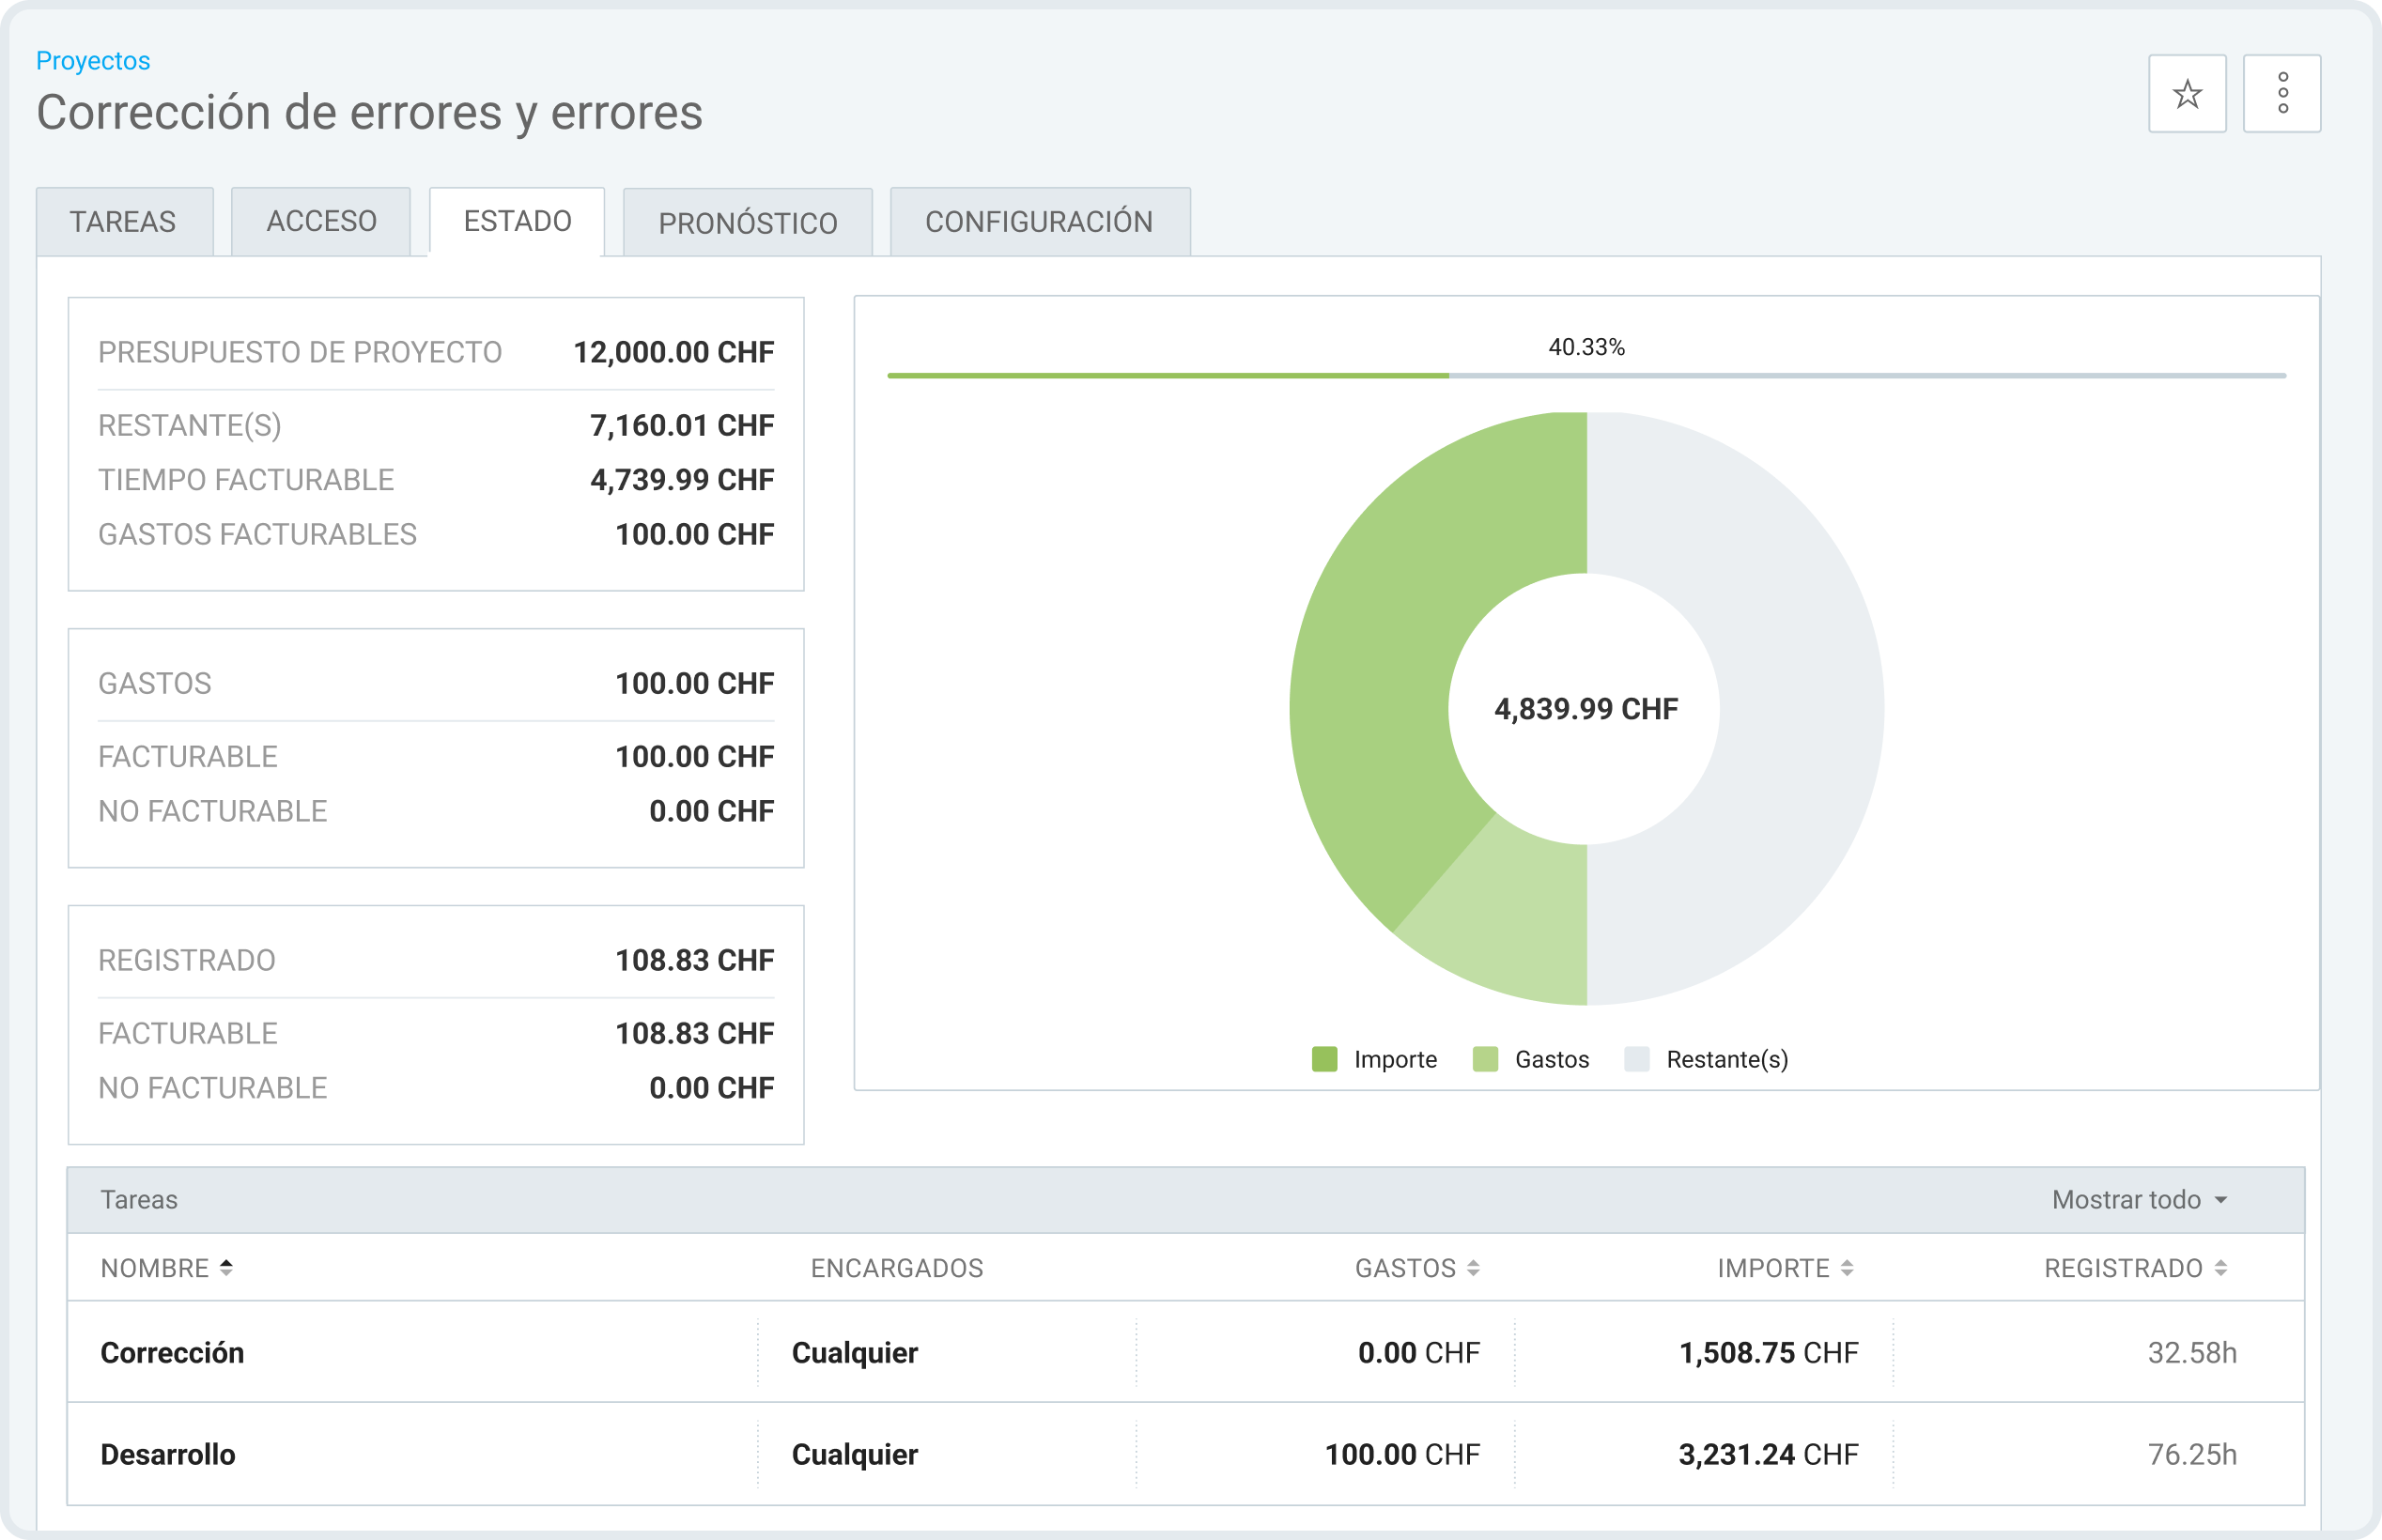Click the sort icon on the GASTOS column

pos(1473,1268)
